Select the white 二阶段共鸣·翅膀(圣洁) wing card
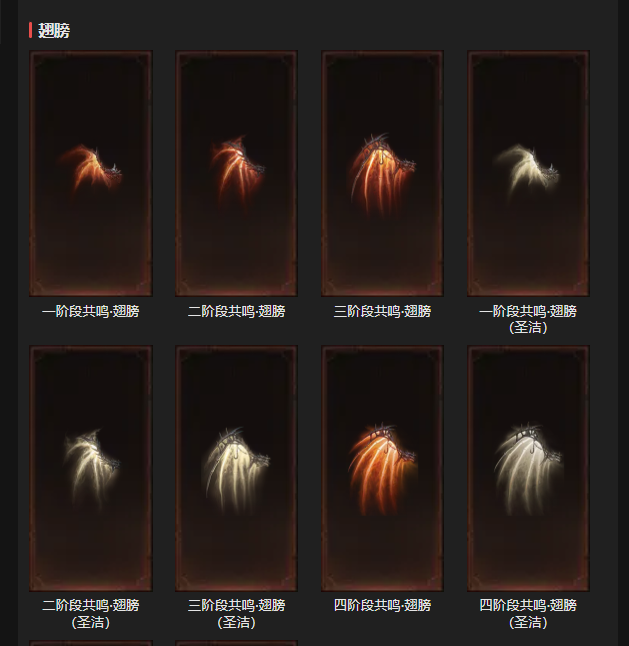The height and width of the screenshot is (646, 629). pos(91,468)
